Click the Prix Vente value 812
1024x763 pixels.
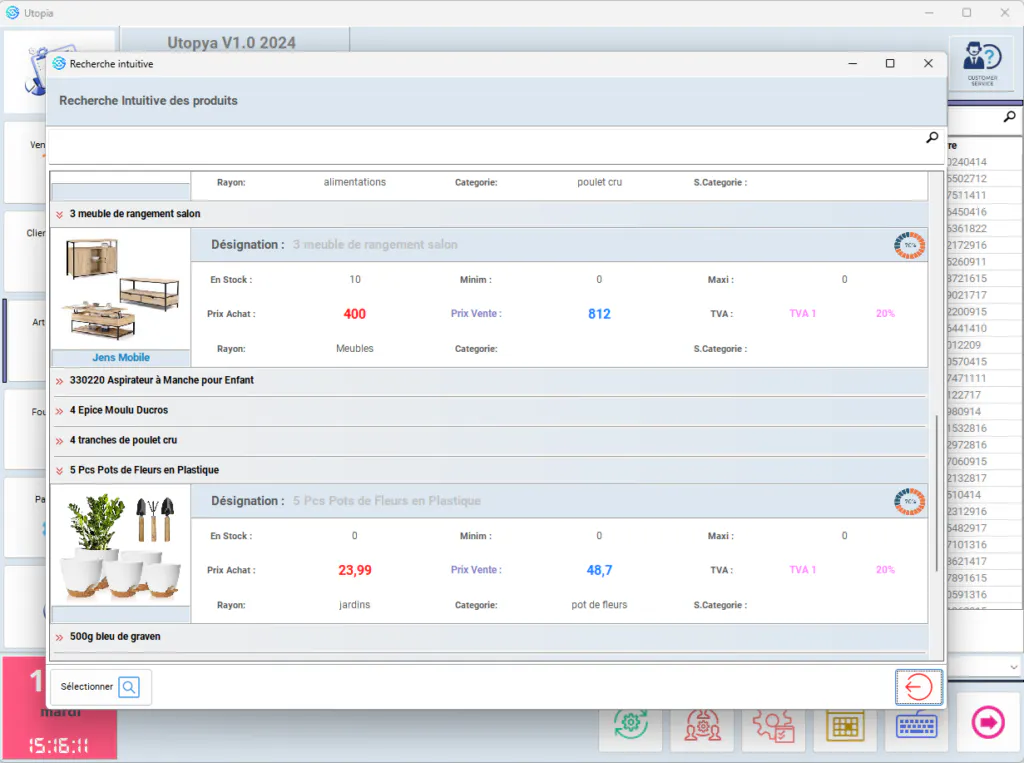click(599, 314)
